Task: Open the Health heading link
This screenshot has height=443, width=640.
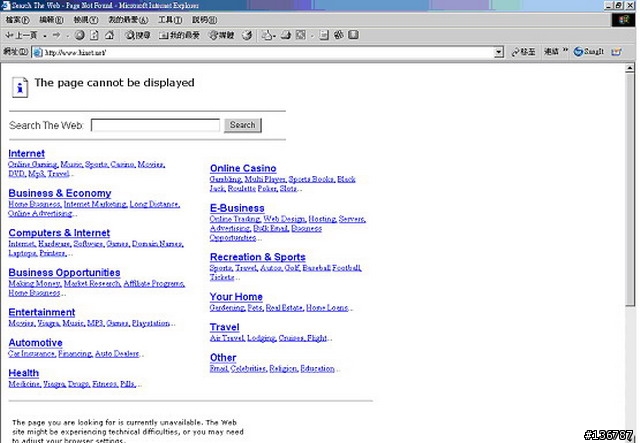Action: tap(24, 373)
